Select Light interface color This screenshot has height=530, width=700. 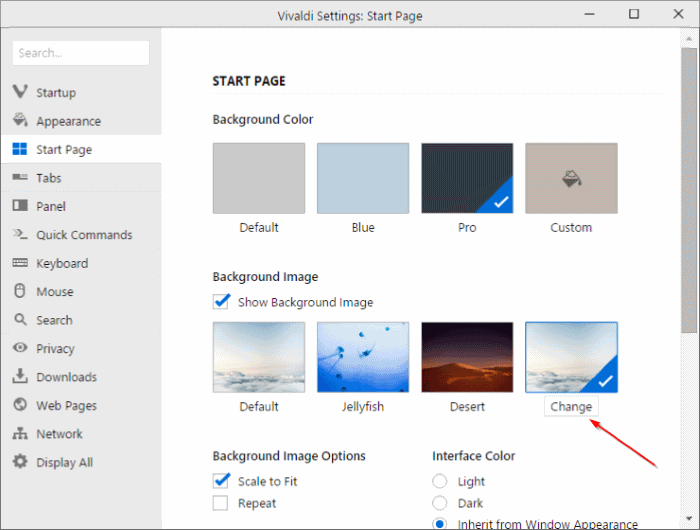pos(440,481)
